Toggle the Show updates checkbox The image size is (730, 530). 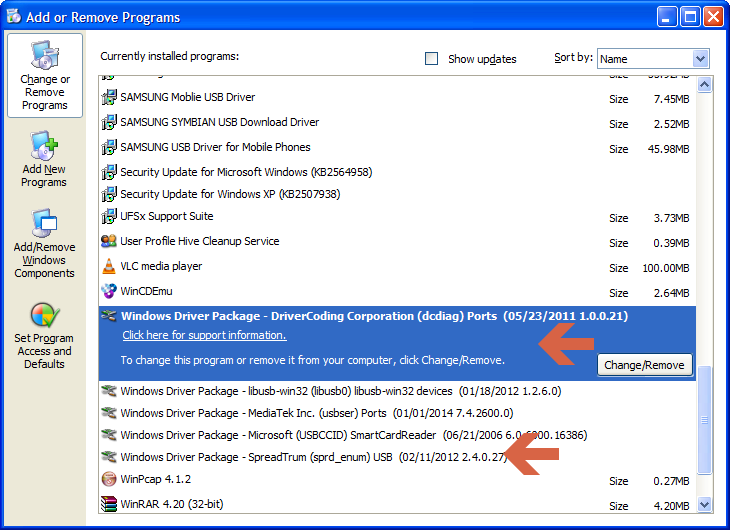[x=432, y=59]
